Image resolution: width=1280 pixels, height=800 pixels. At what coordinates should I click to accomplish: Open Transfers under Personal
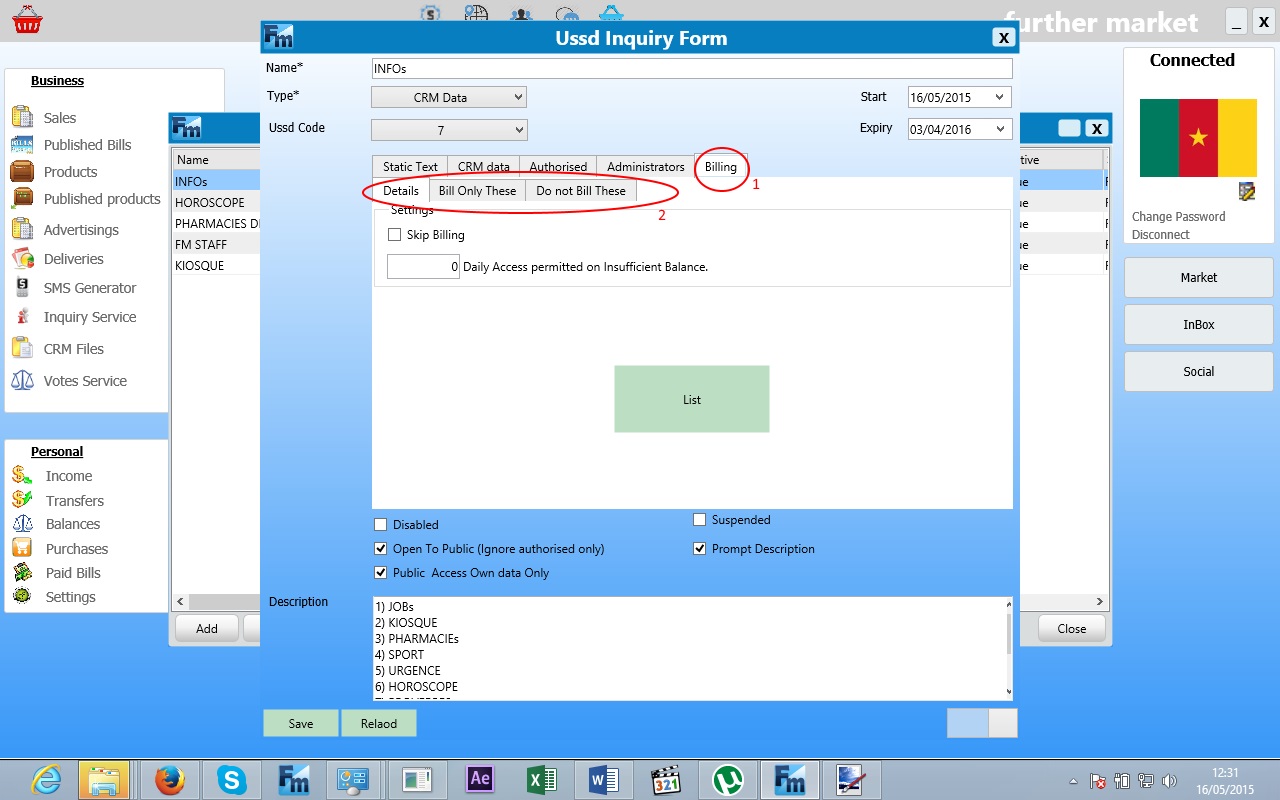click(x=74, y=501)
